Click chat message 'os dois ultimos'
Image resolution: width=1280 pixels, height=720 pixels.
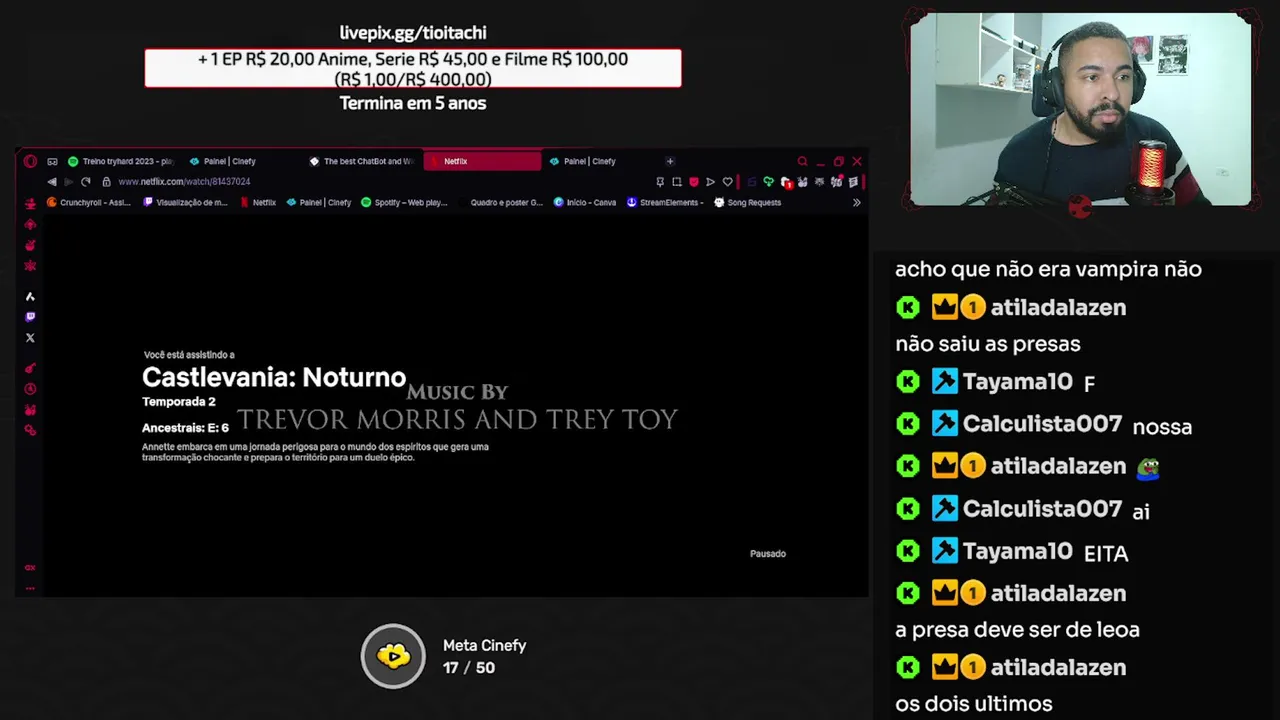(974, 704)
